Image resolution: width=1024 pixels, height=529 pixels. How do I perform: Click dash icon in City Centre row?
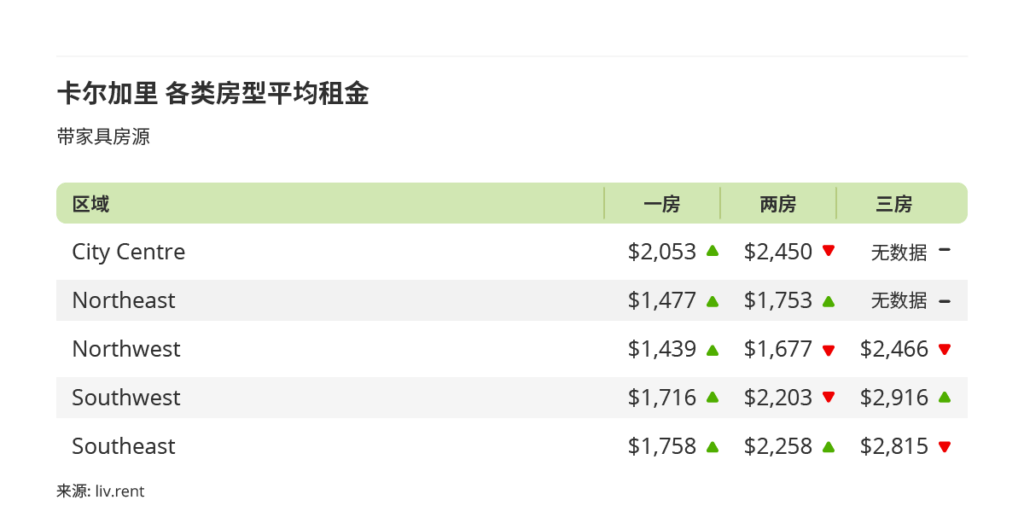click(x=944, y=250)
